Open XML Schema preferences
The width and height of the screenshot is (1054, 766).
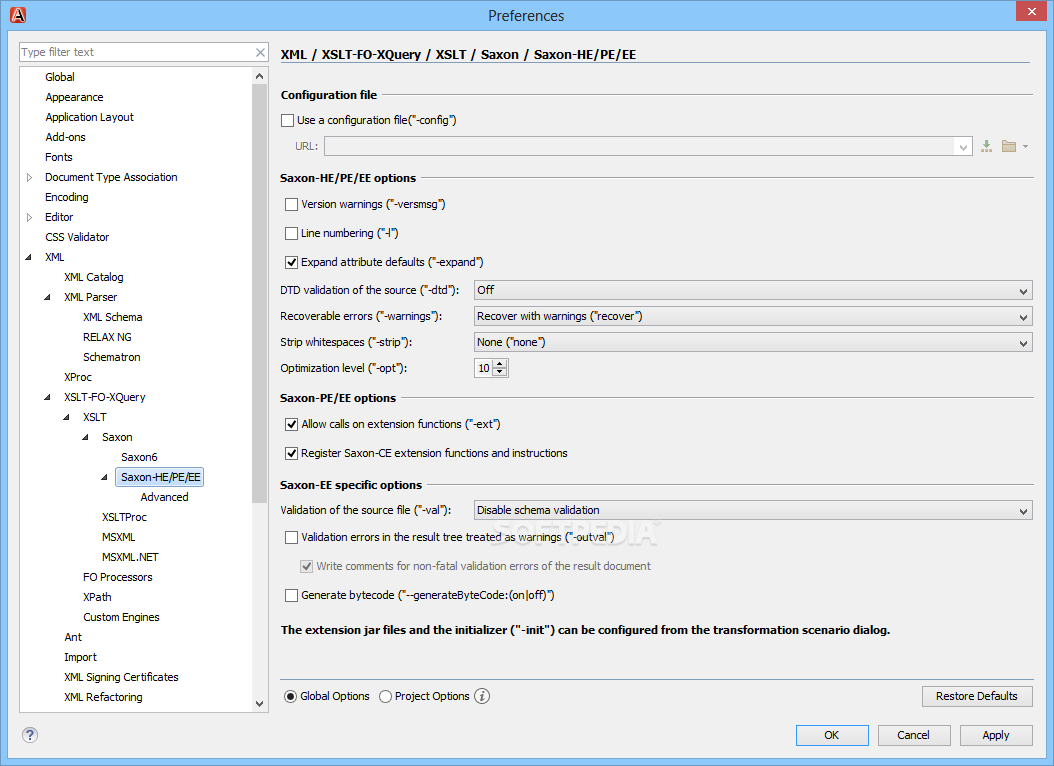click(x=112, y=317)
